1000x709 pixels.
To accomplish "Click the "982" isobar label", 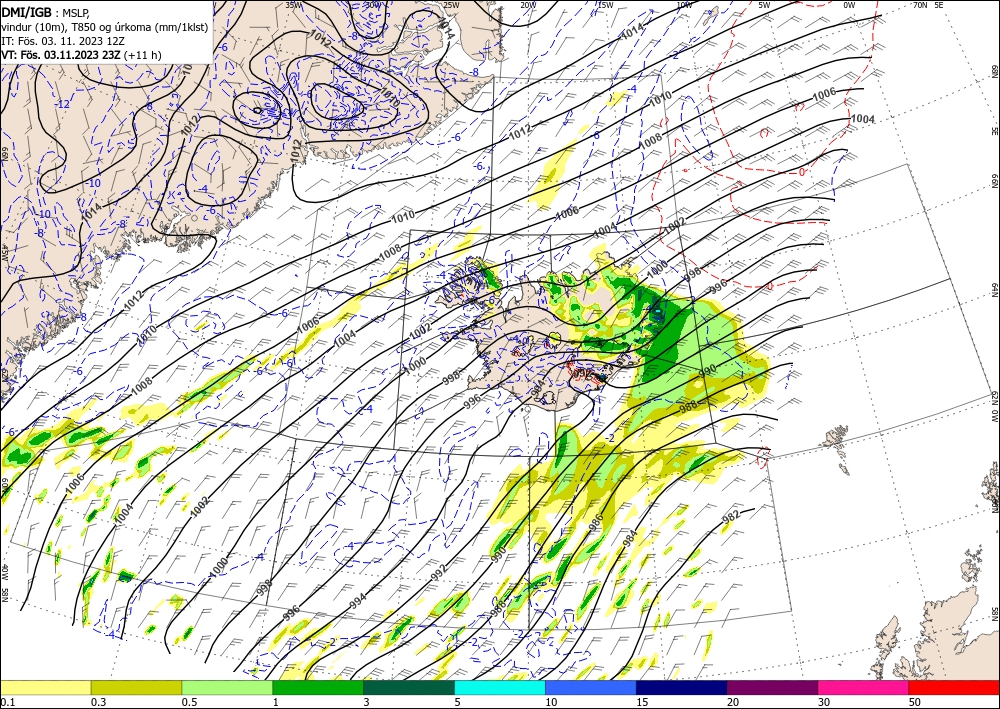I will 732,518.
